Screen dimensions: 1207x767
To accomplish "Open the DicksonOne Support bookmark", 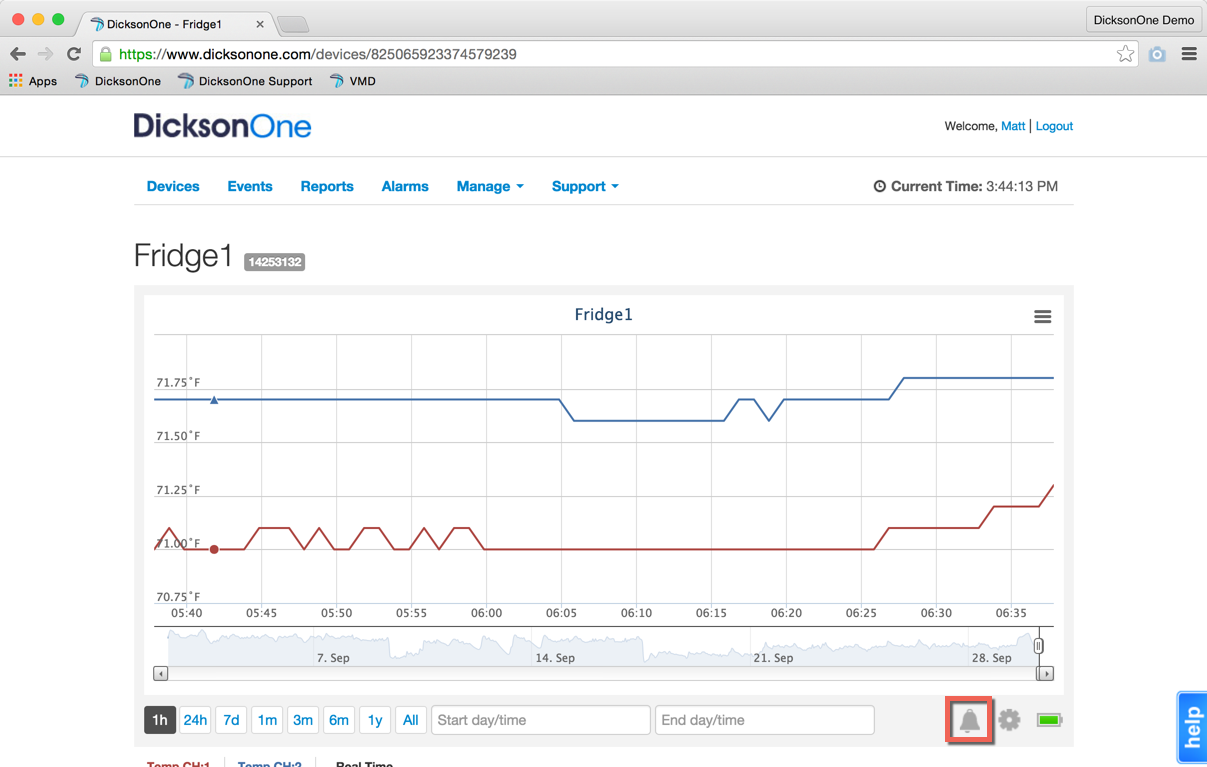I will coord(245,81).
